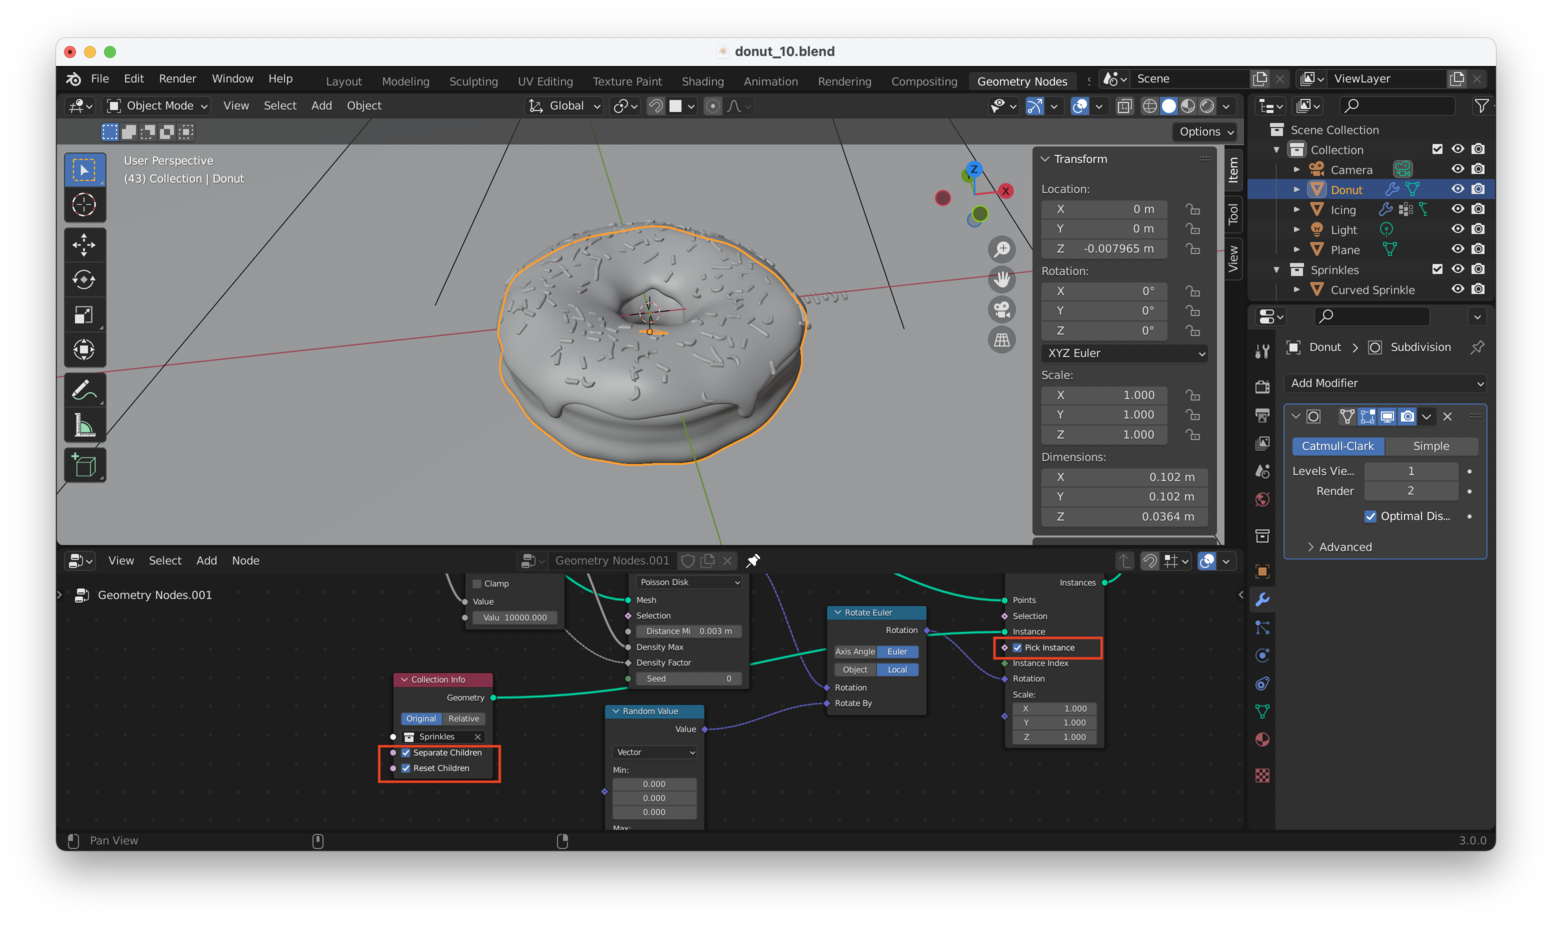Viewport: 1552px width, 925px height.
Task: Click the Location Z value field
Action: 1104,249
